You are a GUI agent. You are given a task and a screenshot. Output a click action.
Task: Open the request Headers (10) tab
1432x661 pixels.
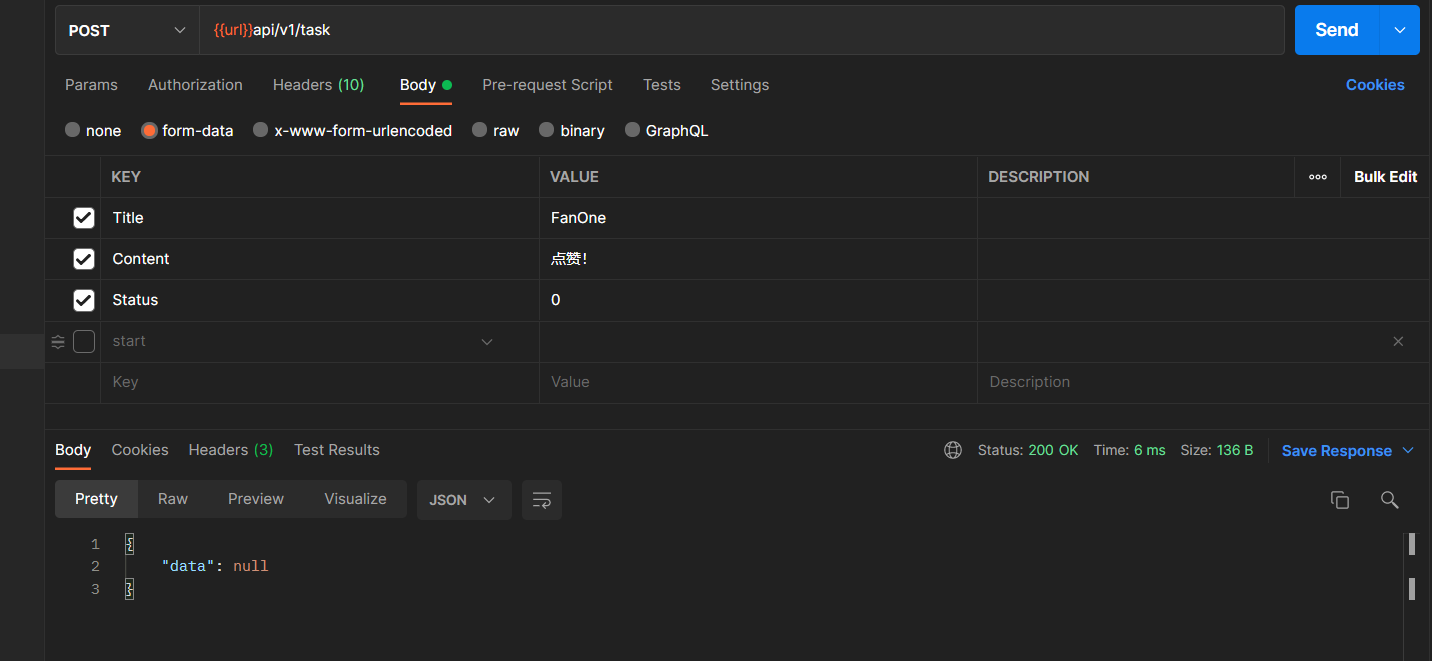click(x=318, y=85)
